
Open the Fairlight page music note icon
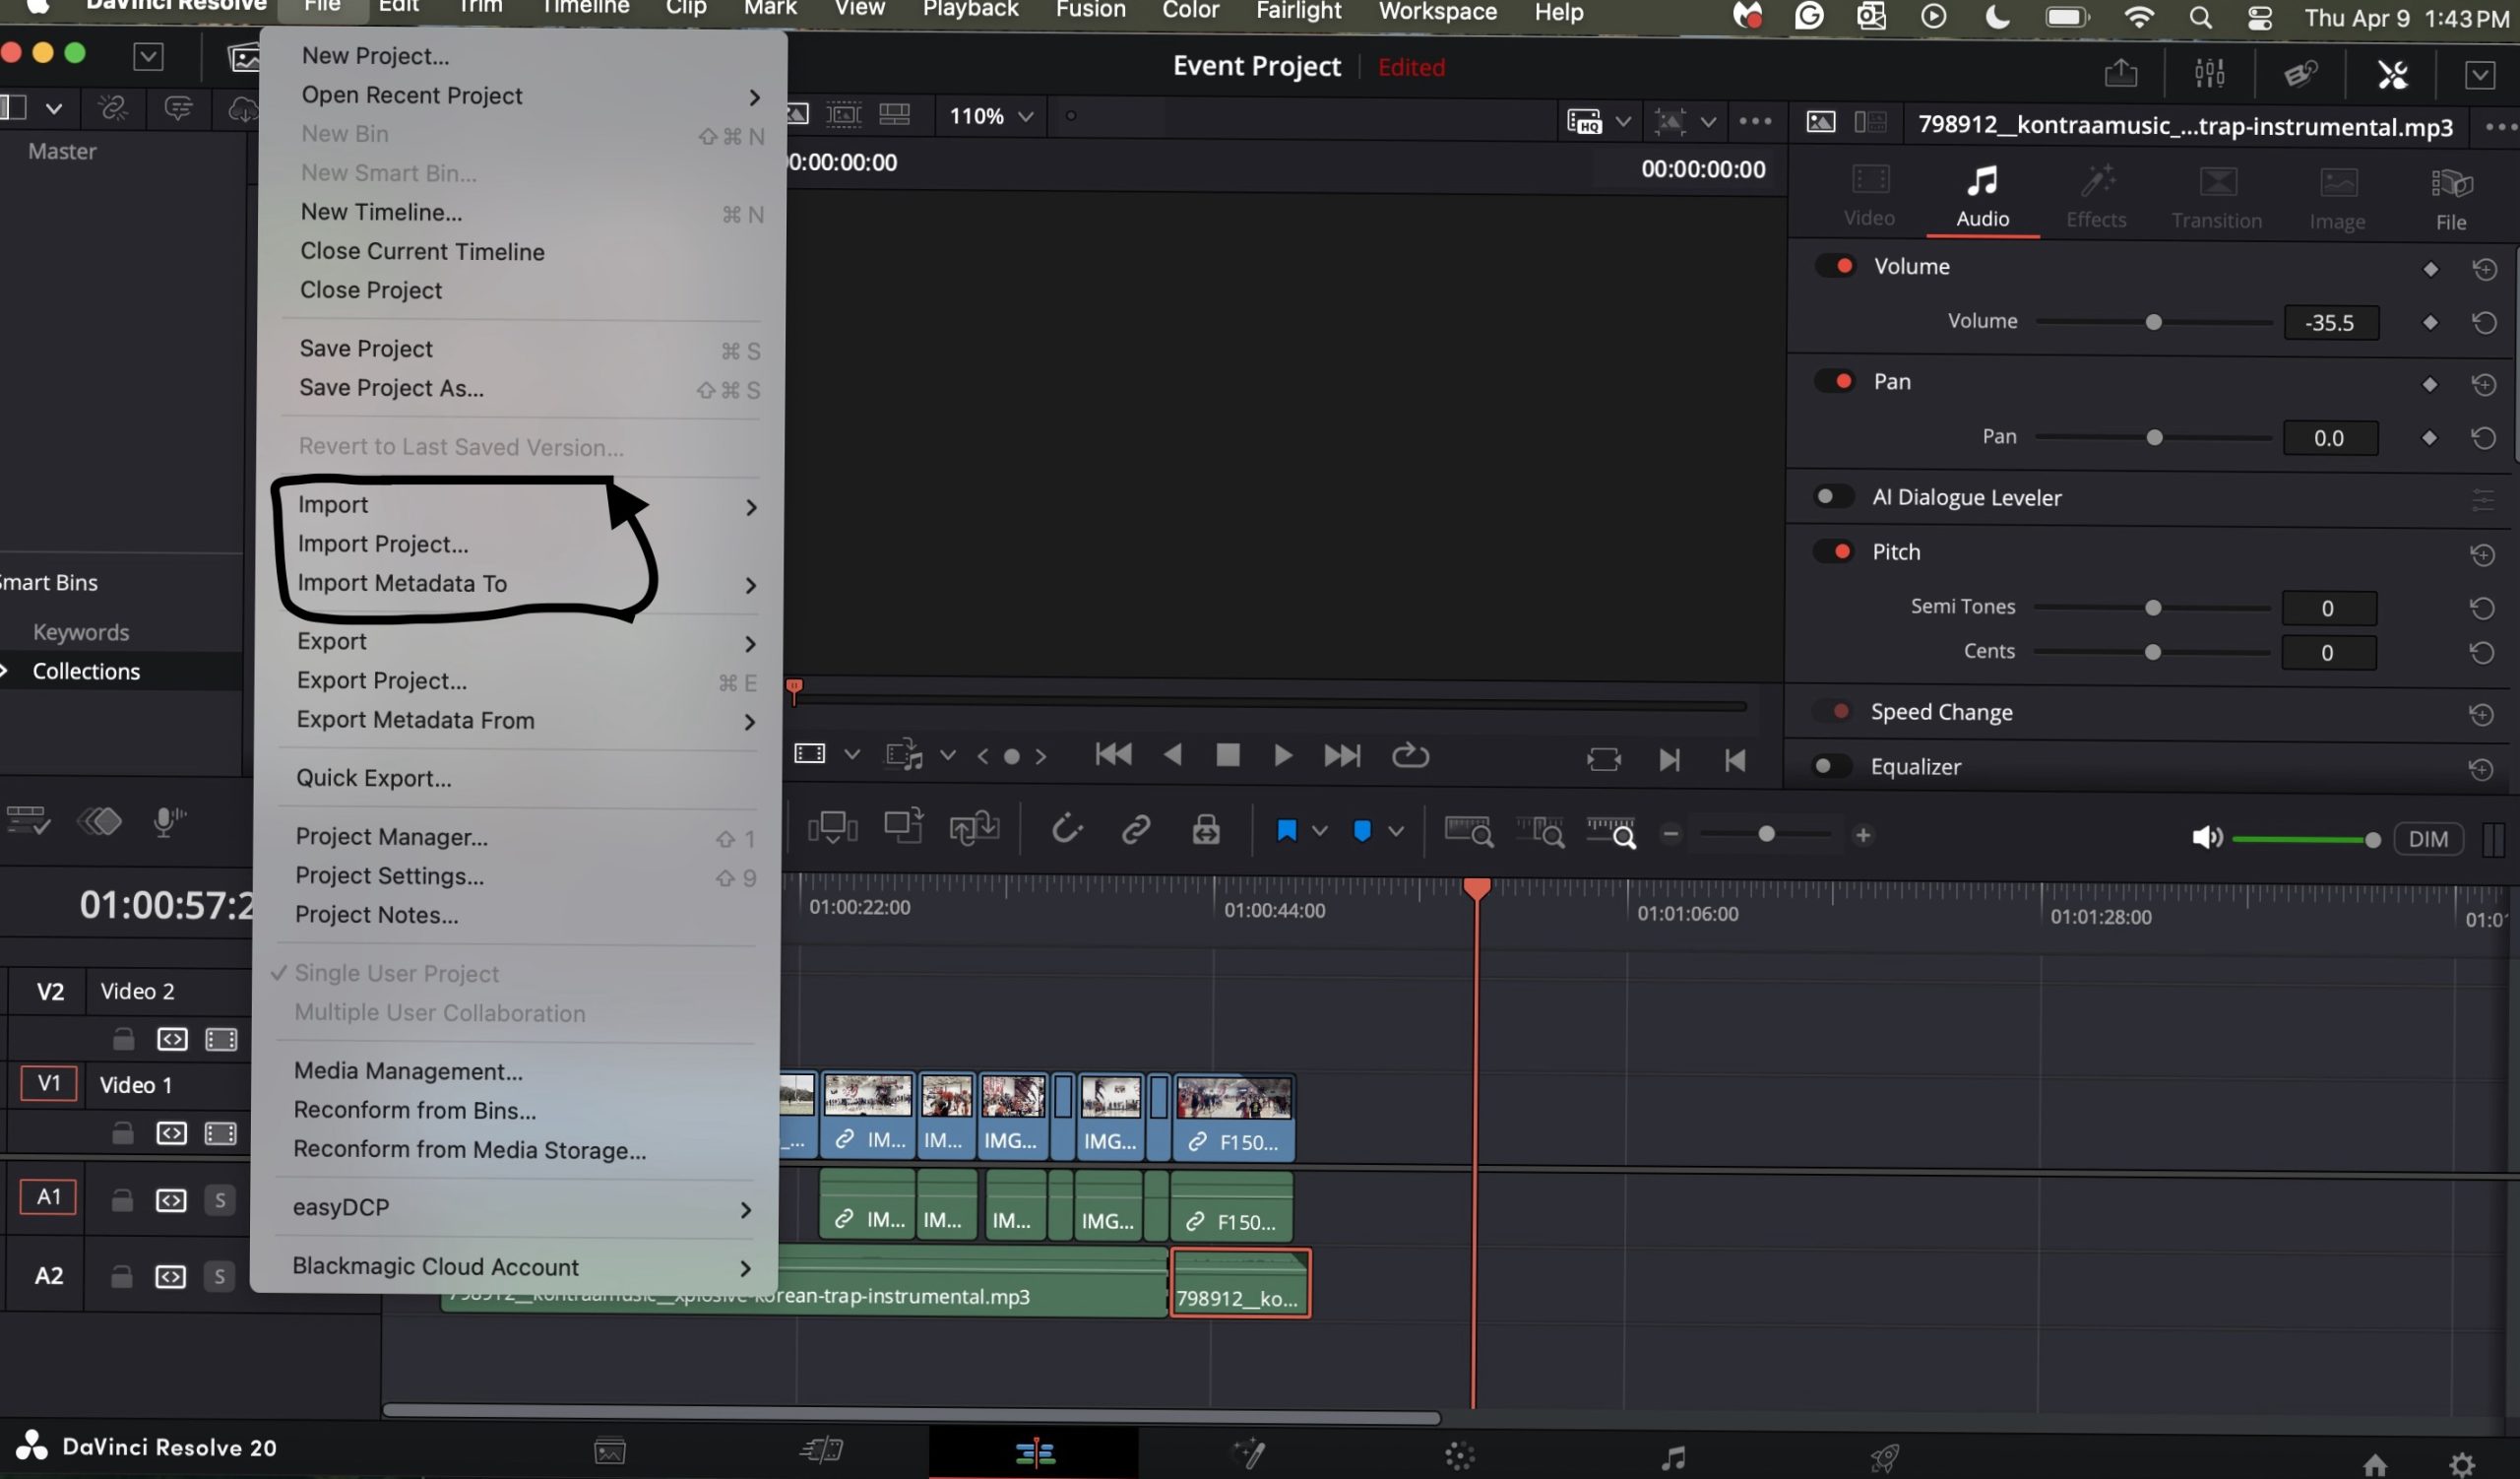[x=1672, y=1457]
